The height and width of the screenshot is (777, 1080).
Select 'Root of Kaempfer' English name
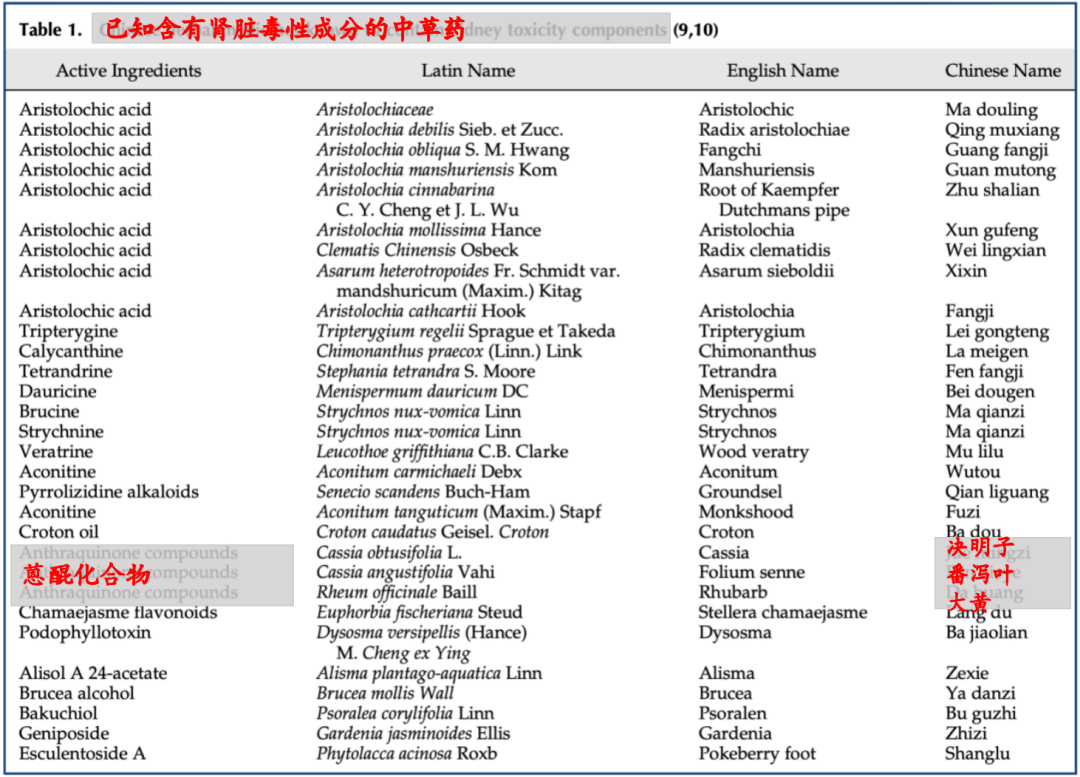[769, 189]
